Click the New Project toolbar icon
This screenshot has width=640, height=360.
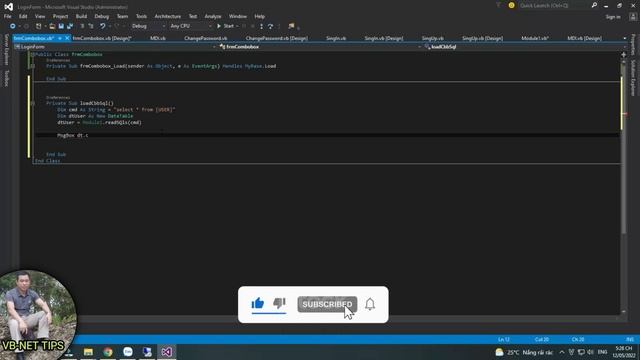pyautogui.click(x=39, y=26)
